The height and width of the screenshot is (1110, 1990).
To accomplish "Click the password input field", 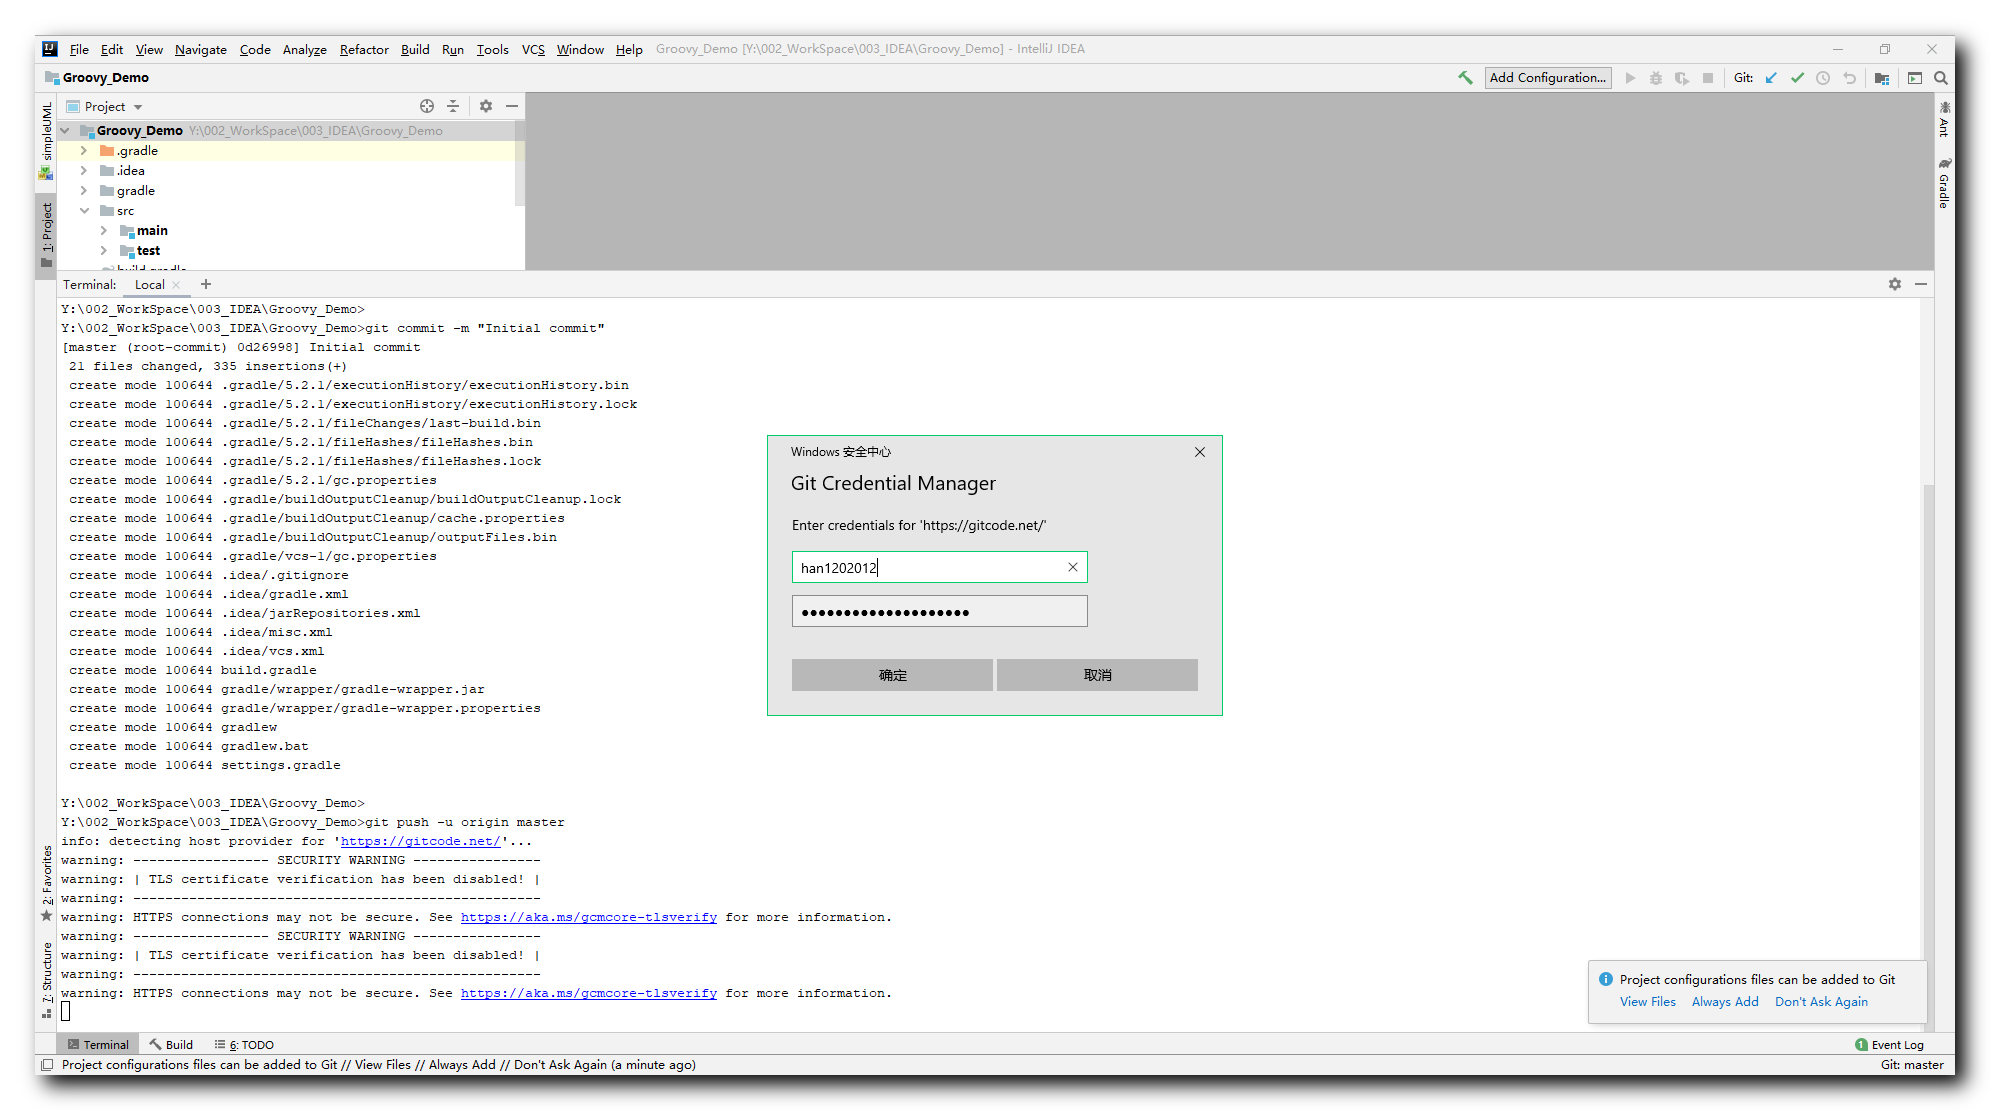I will (939, 612).
